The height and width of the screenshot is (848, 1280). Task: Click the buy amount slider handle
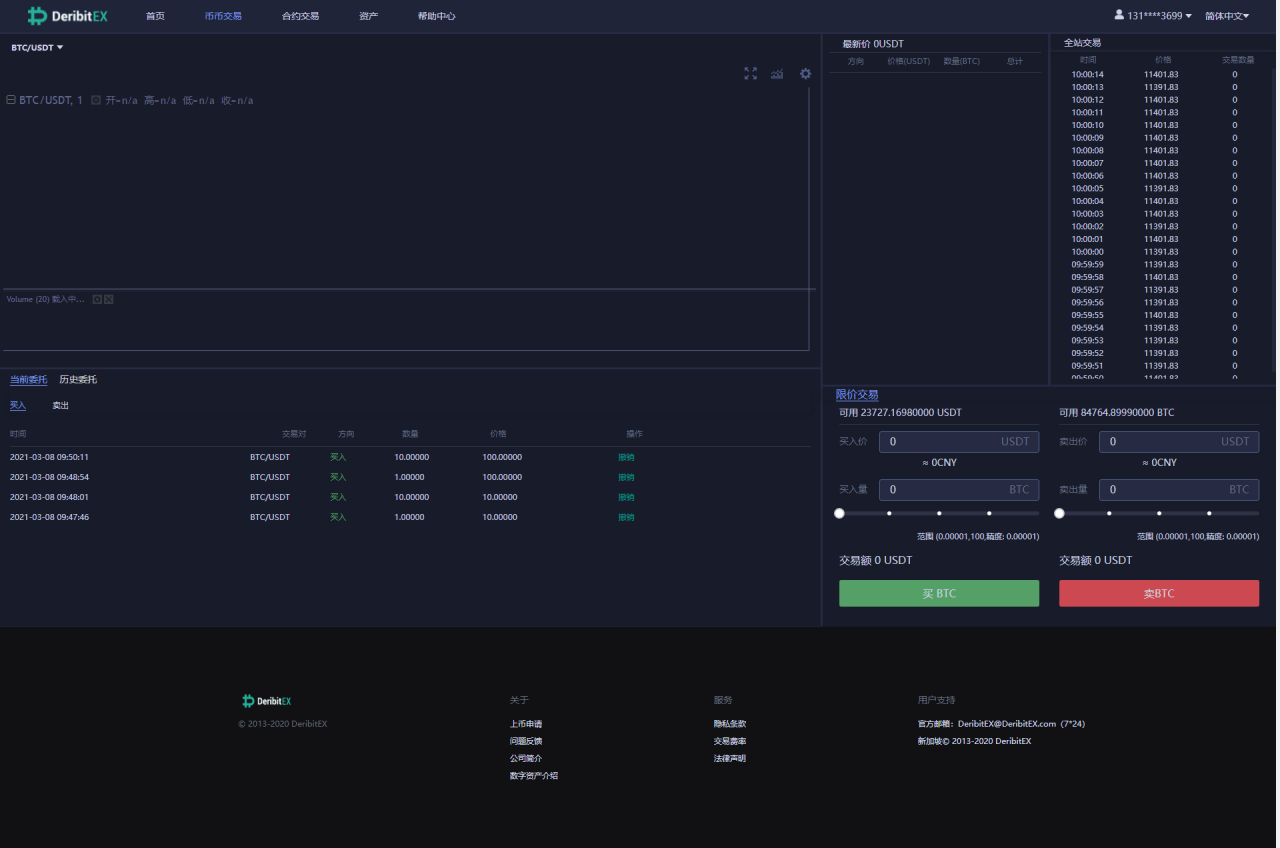tap(839, 513)
